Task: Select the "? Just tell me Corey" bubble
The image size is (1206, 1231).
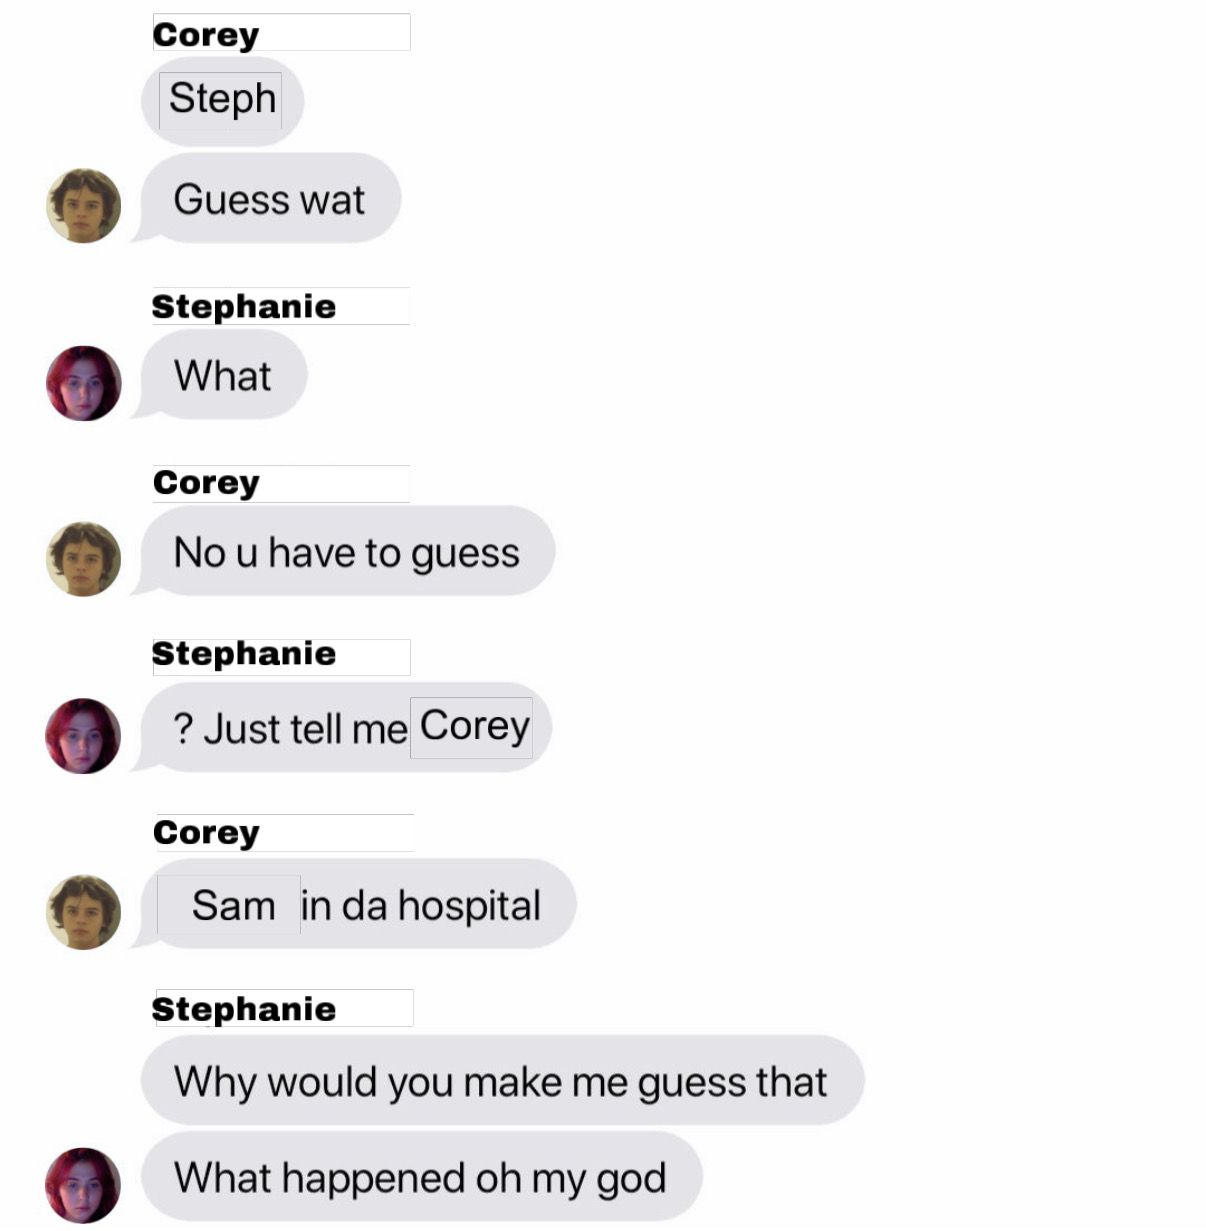Action: click(343, 727)
